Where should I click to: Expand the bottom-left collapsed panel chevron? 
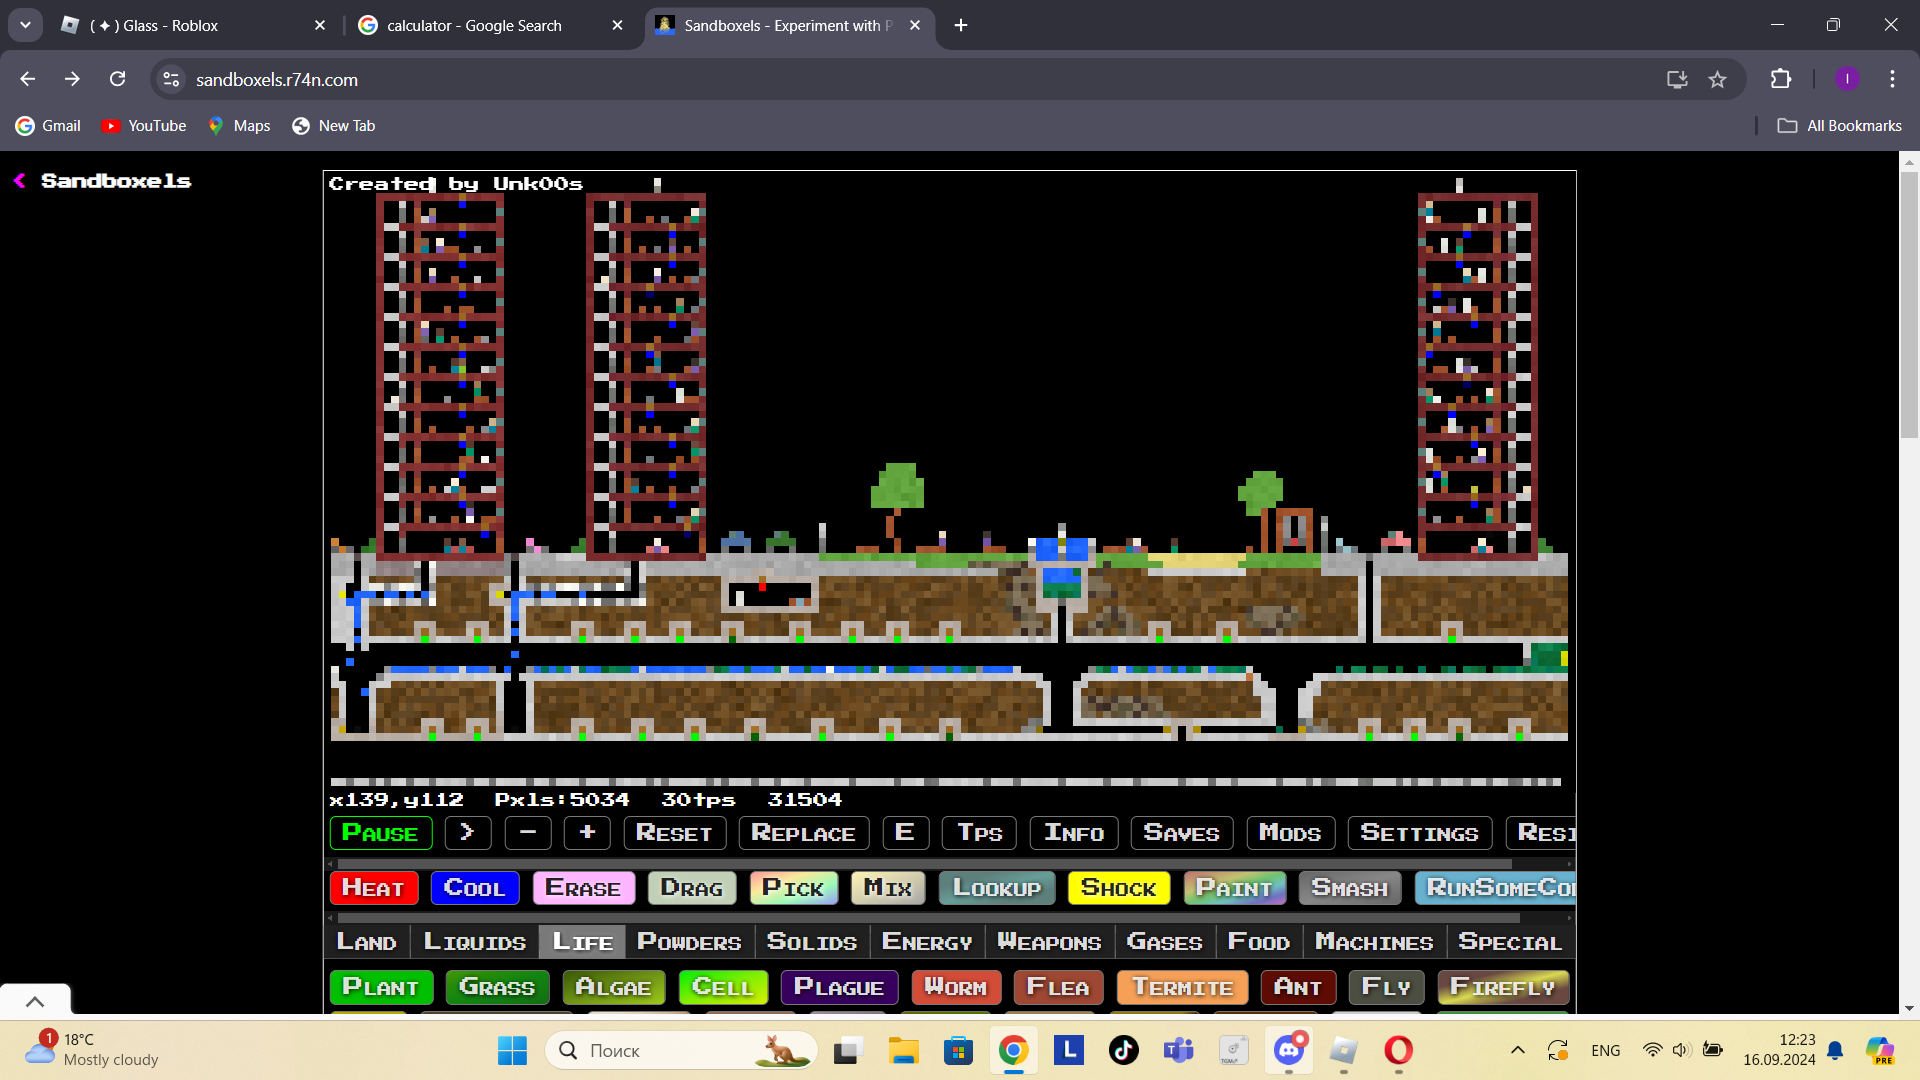[x=35, y=1001]
